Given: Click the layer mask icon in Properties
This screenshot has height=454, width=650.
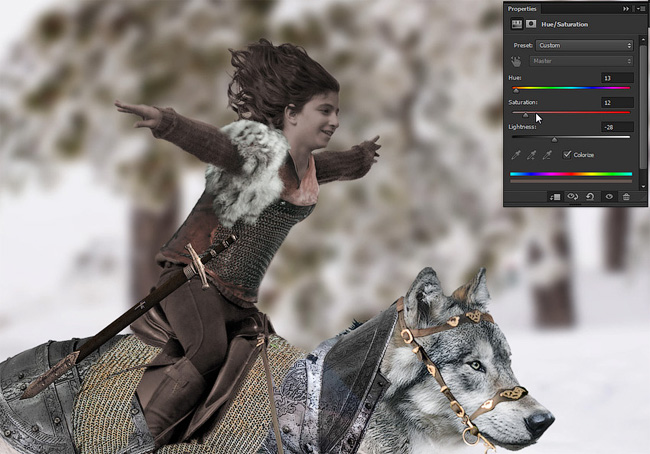Looking at the screenshot, I should click(531, 24).
